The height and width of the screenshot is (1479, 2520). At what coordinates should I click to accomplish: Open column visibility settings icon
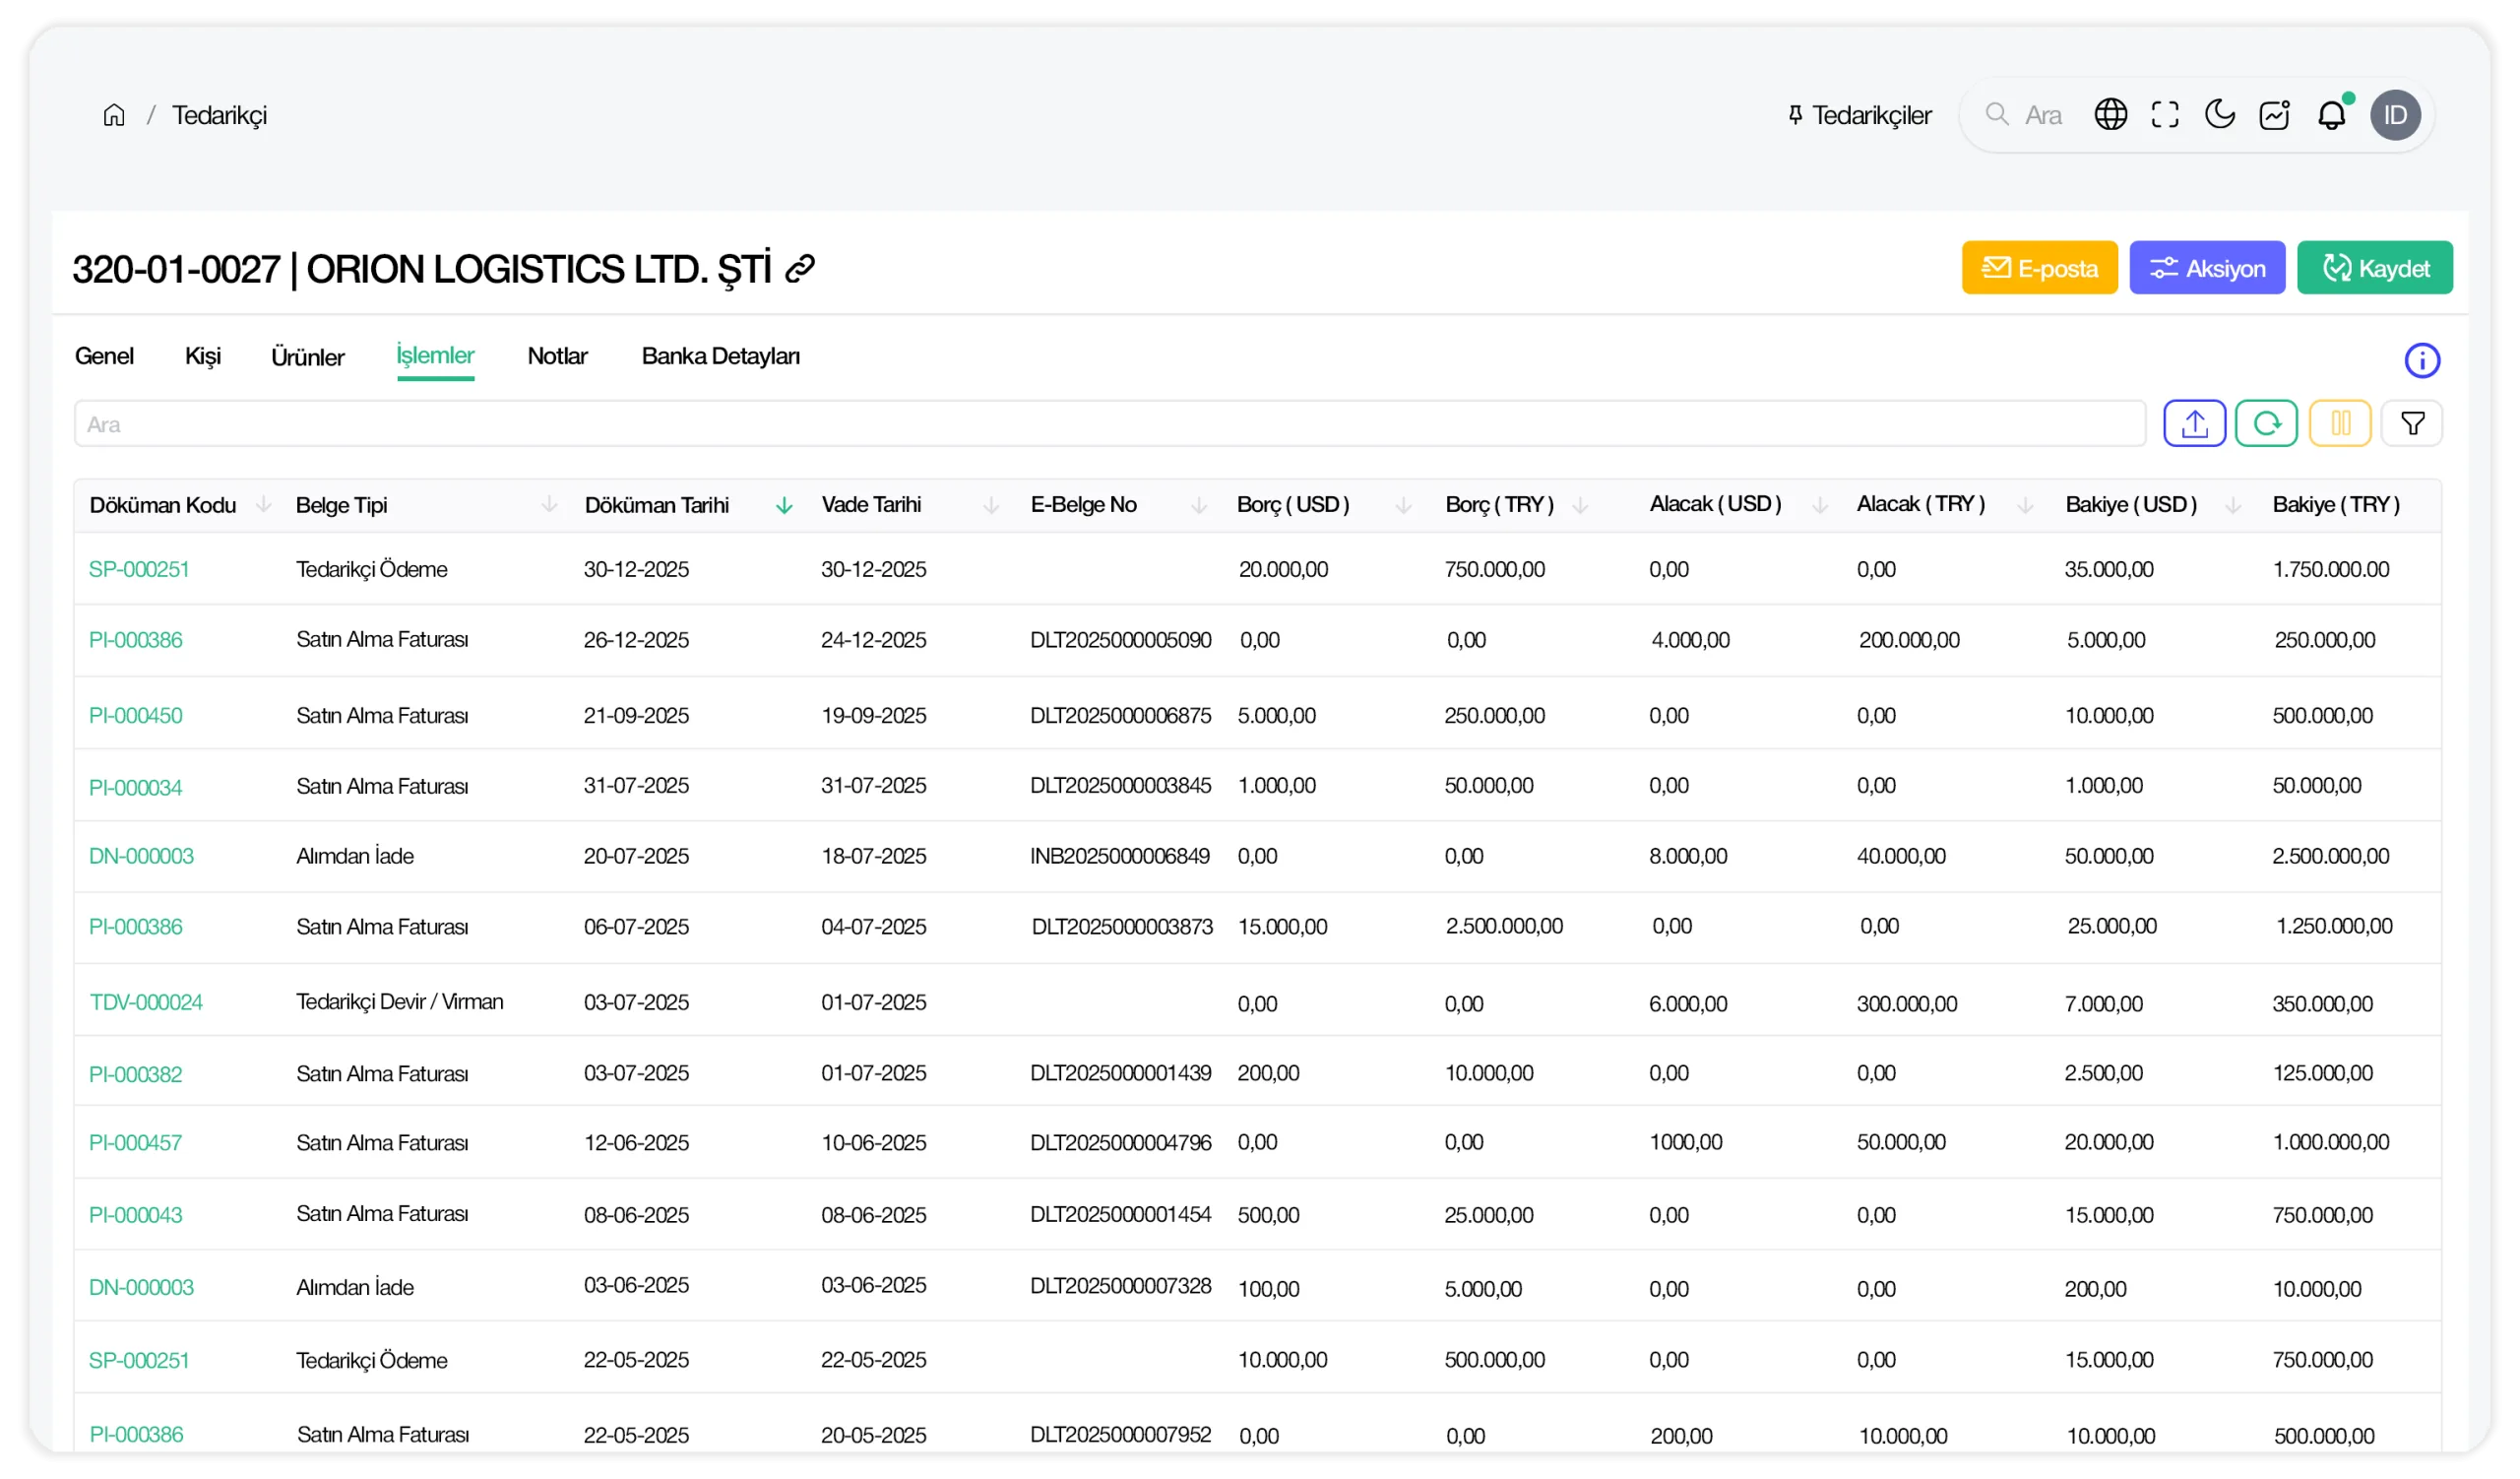point(2340,423)
